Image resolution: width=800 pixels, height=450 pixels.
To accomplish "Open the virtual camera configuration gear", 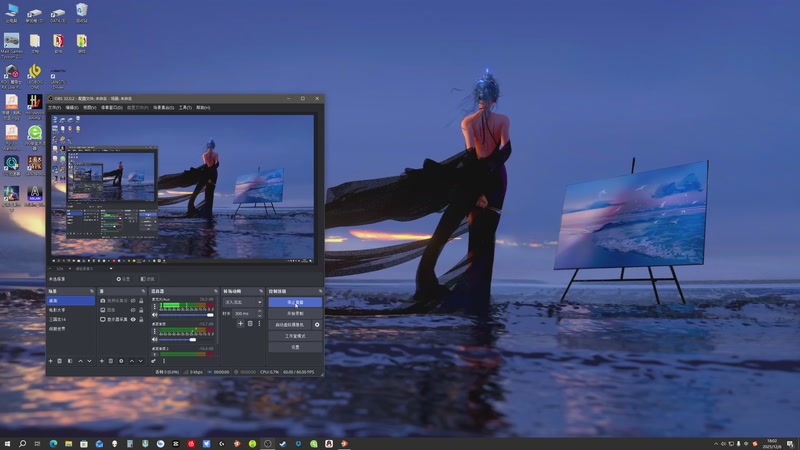I will click(x=317, y=324).
